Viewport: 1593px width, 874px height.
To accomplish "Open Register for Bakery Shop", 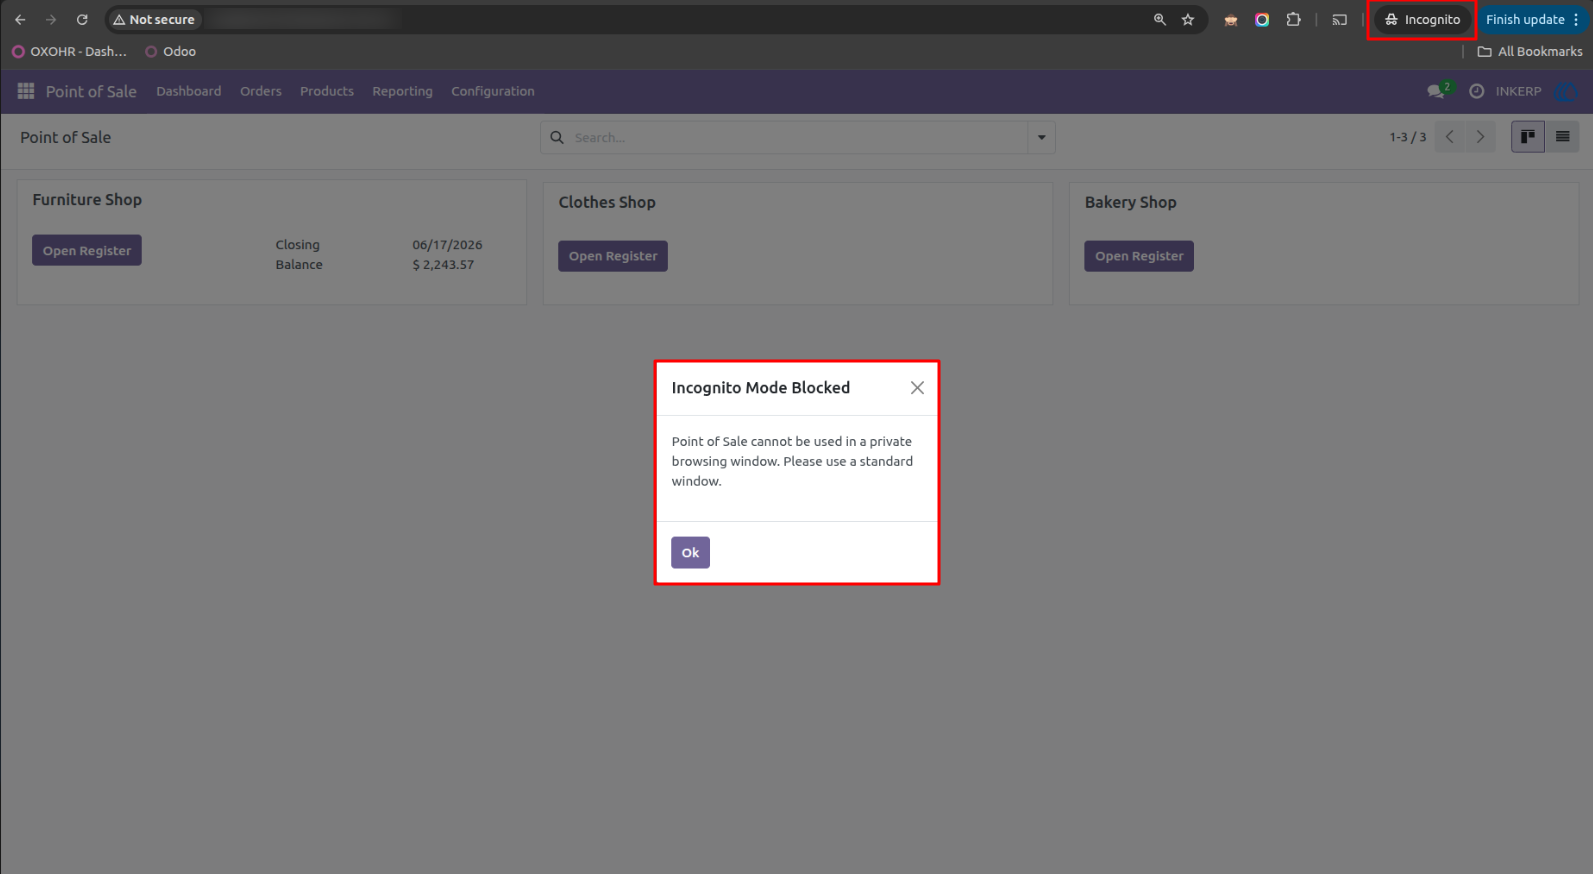I will click(x=1139, y=256).
